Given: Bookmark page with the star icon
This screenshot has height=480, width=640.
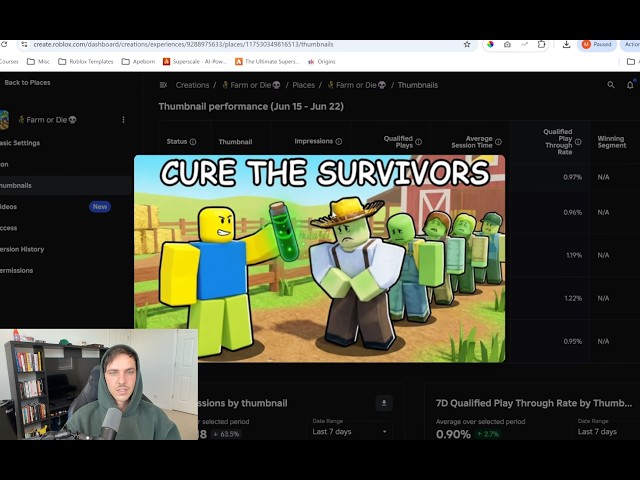Looking at the screenshot, I should [x=467, y=44].
